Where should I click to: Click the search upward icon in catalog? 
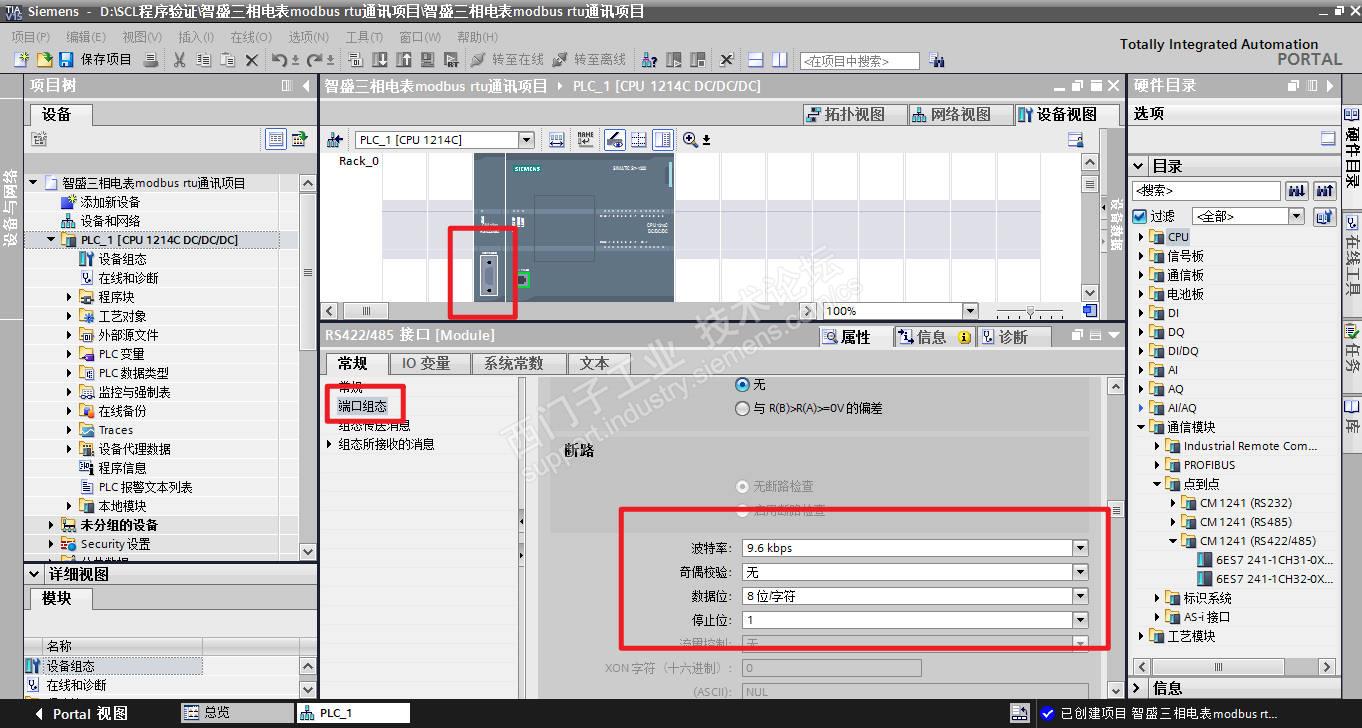pyautogui.click(x=1325, y=190)
